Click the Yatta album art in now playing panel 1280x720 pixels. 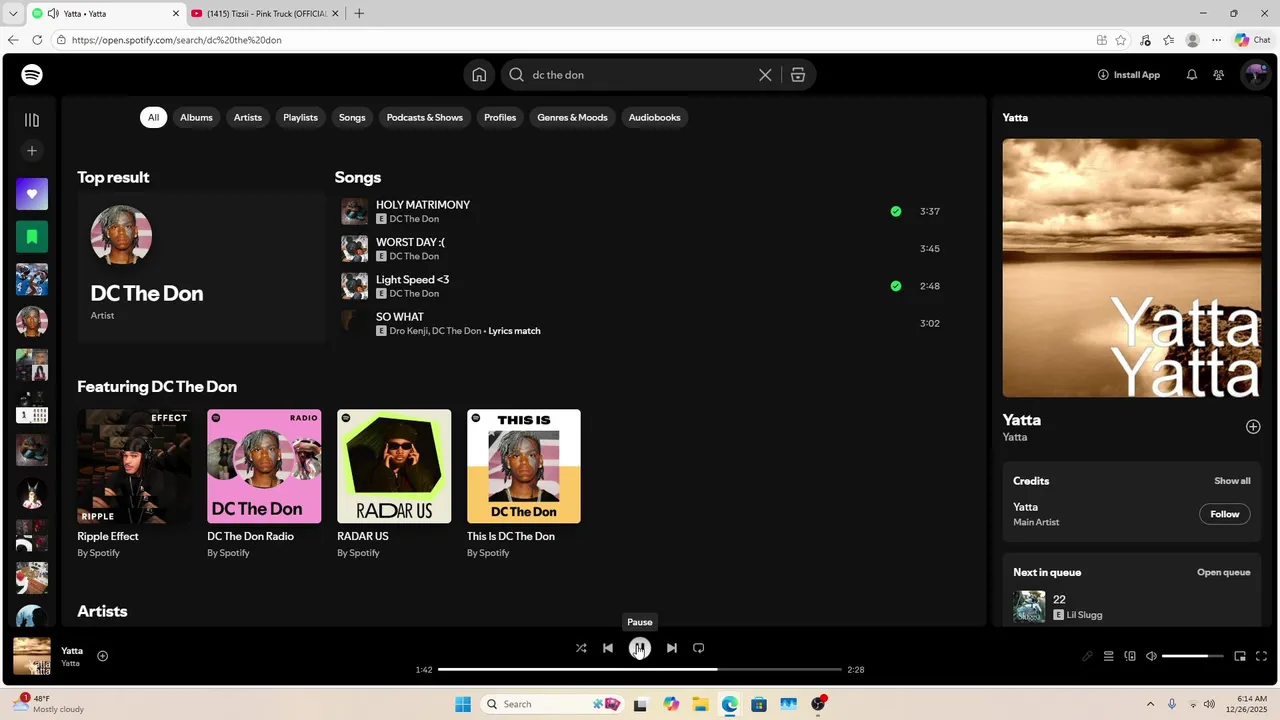(x=1132, y=268)
